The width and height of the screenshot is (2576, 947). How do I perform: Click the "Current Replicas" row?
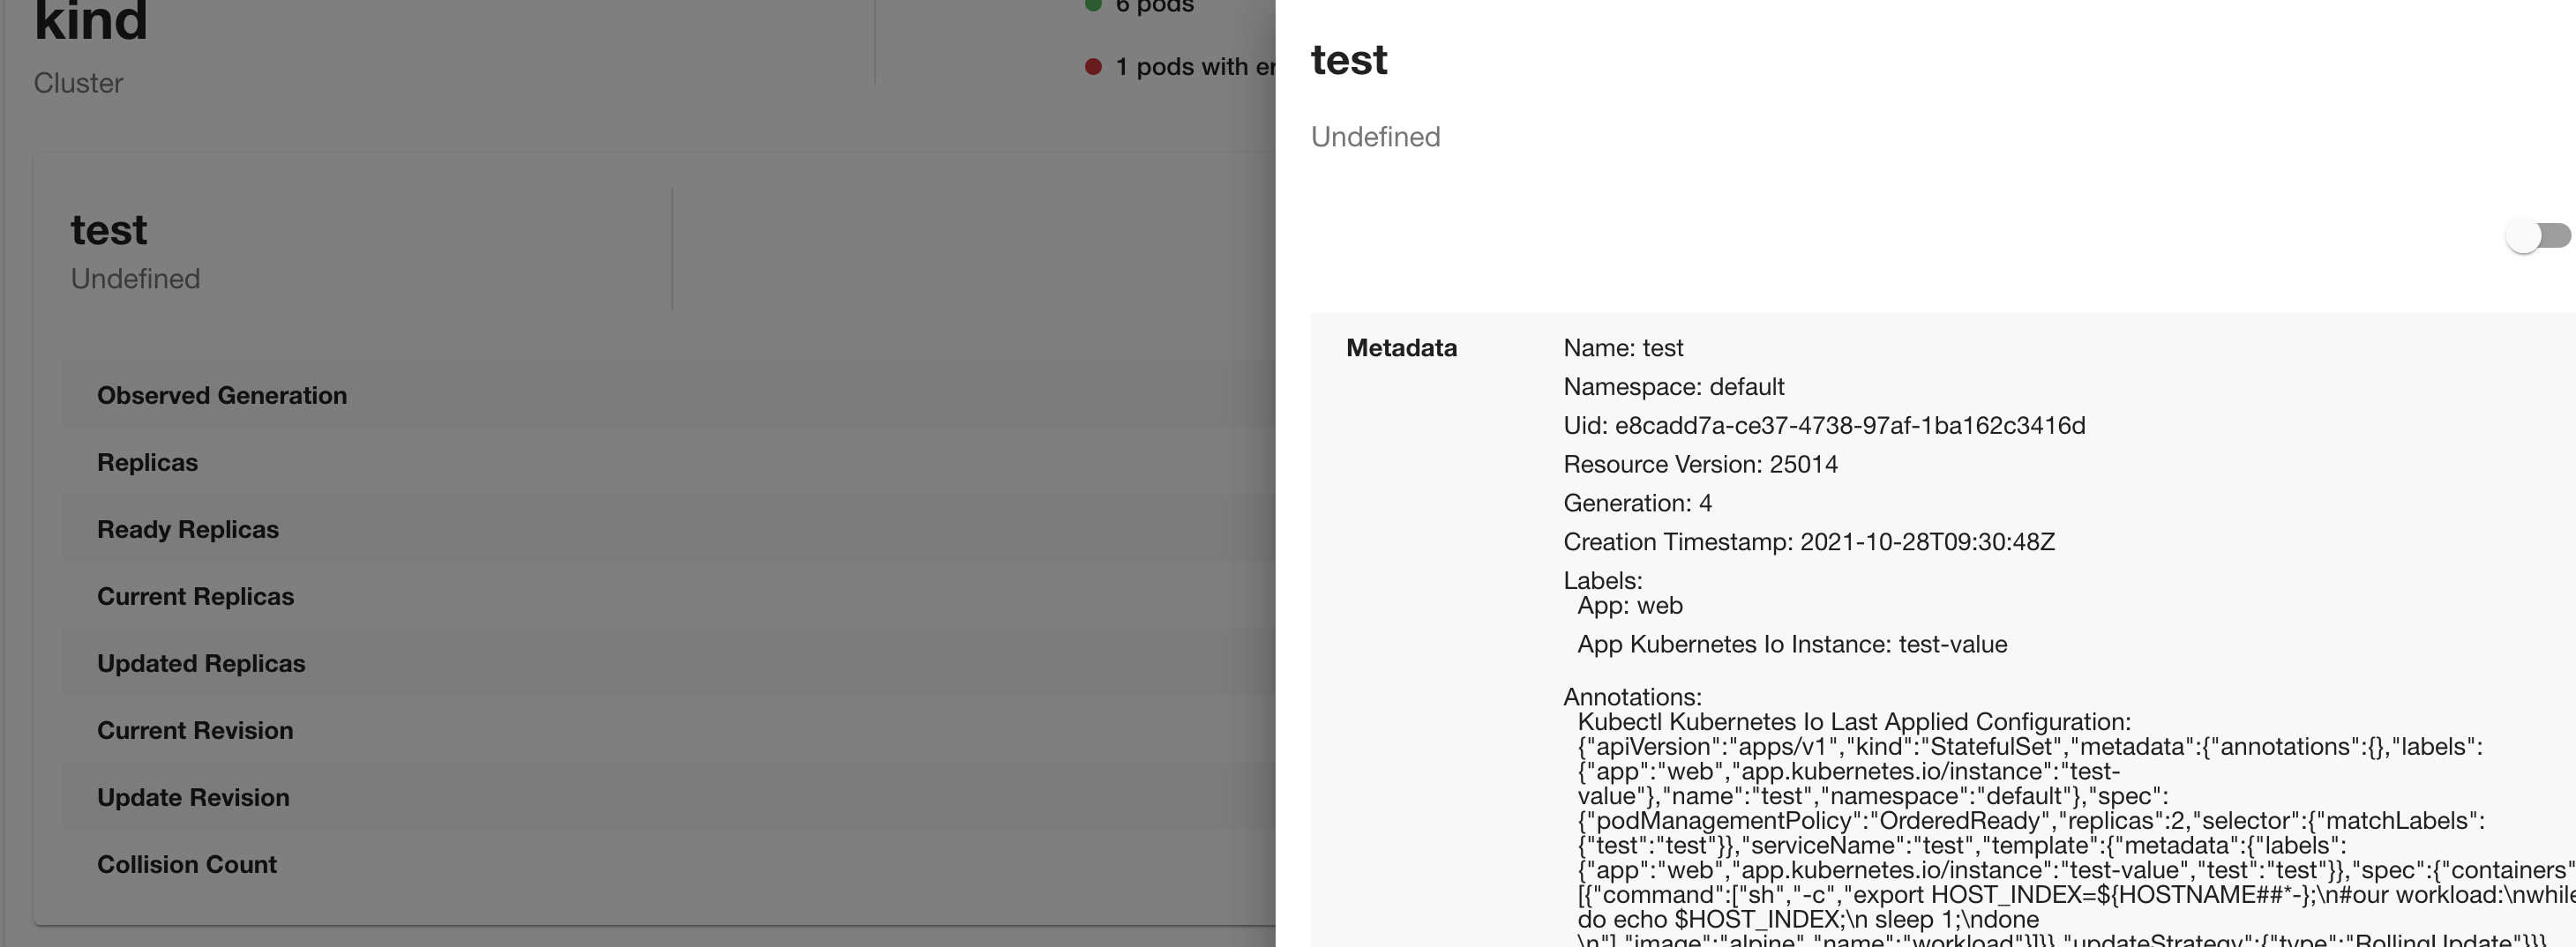(195, 596)
